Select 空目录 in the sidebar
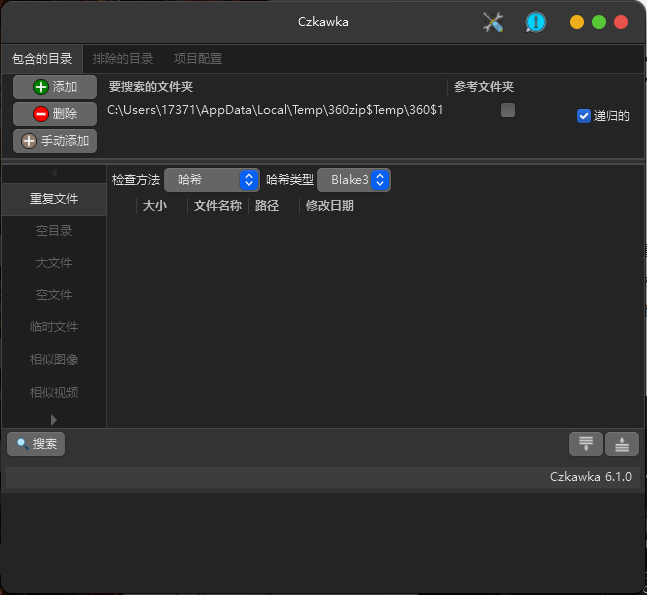This screenshot has height=595, width=647. coord(54,231)
